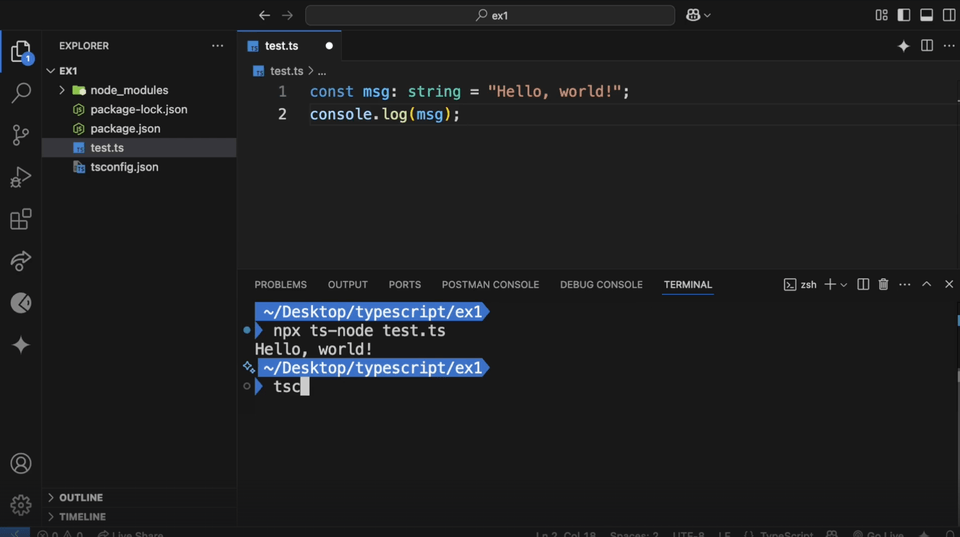Customize layout icon in title bar
The width and height of the screenshot is (960, 537).
click(x=882, y=15)
